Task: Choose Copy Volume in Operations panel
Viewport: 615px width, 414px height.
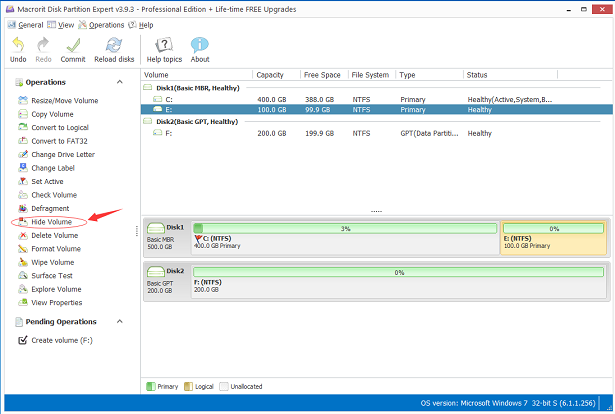Action: coord(46,114)
